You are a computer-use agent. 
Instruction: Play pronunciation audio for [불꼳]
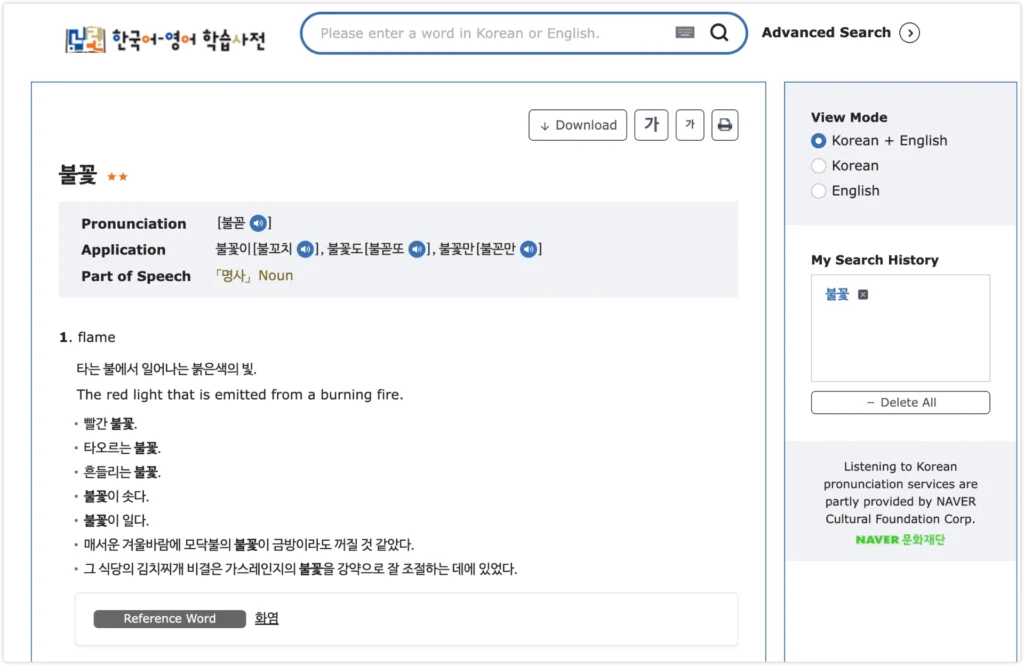click(x=259, y=223)
